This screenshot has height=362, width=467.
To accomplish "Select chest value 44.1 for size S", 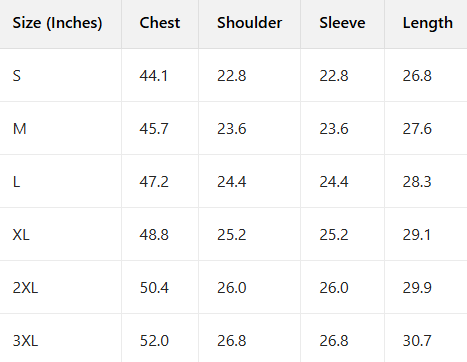I will click(x=153, y=76).
